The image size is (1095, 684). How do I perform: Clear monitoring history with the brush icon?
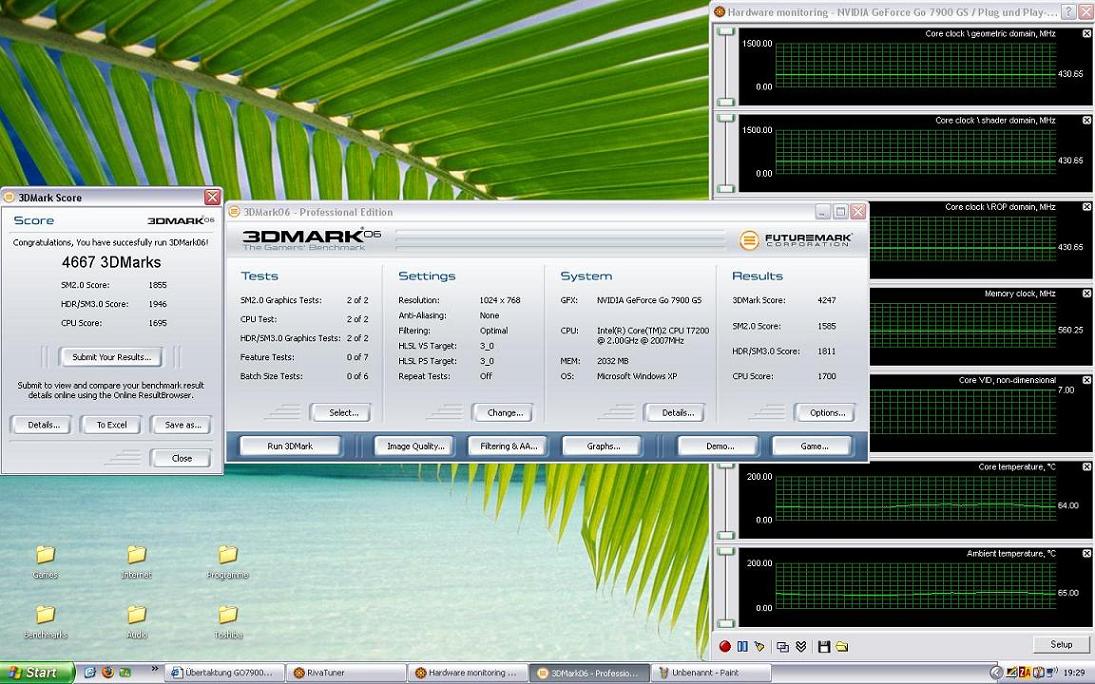pyautogui.click(x=759, y=646)
